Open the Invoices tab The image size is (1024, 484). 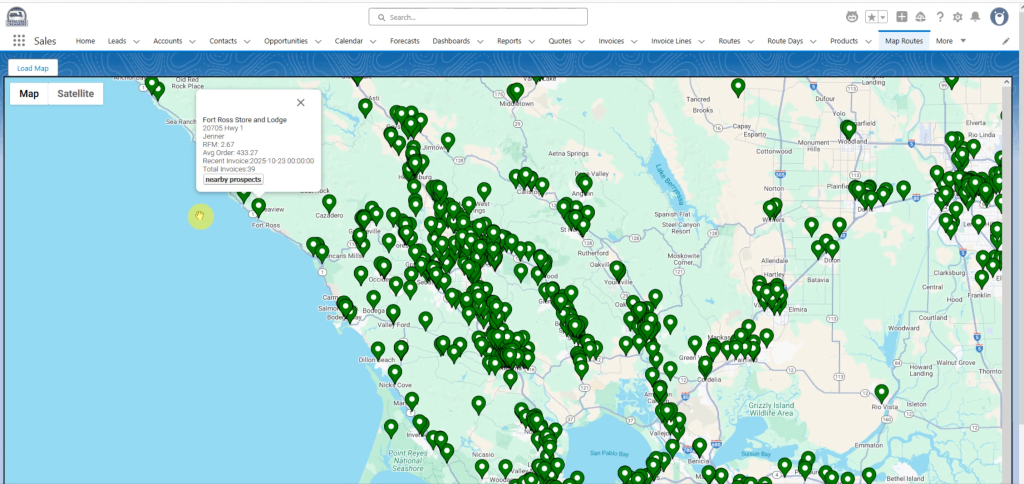point(611,40)
